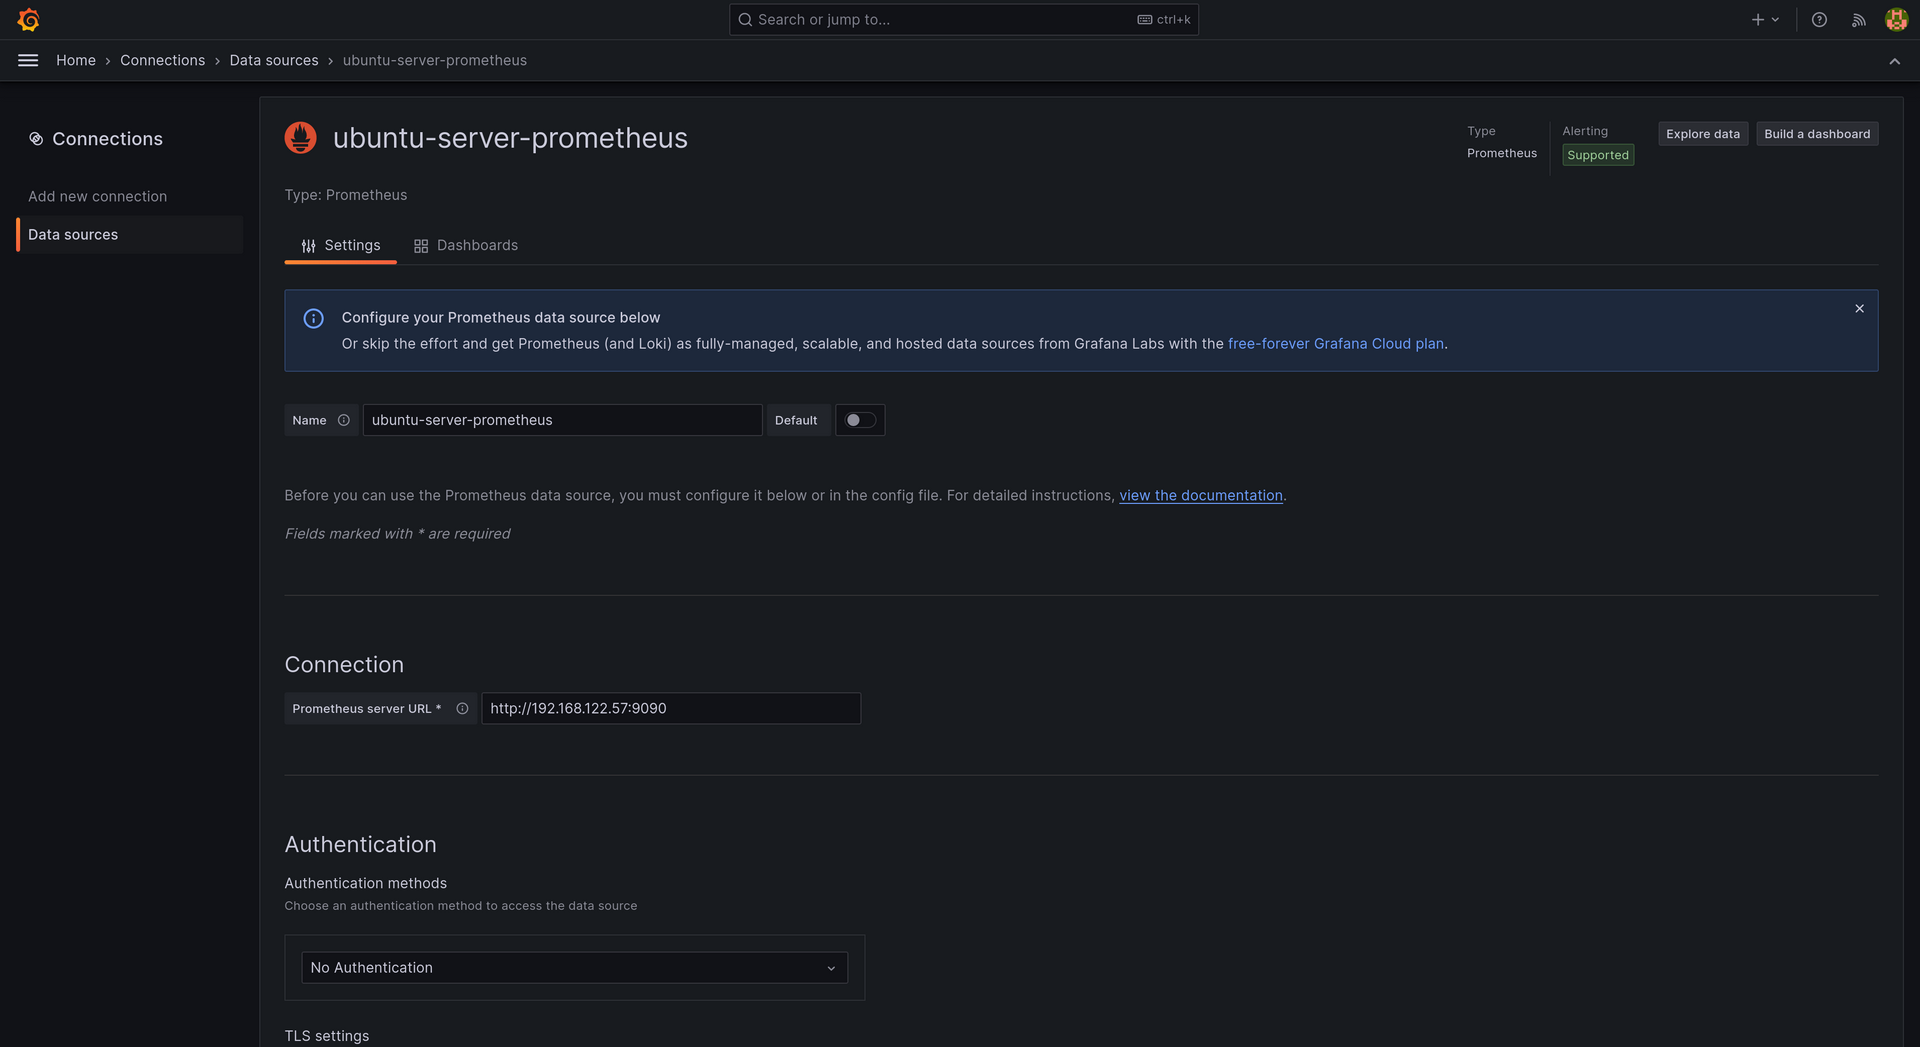Click the Type: Prometheus subtitle text

point(346,195)
